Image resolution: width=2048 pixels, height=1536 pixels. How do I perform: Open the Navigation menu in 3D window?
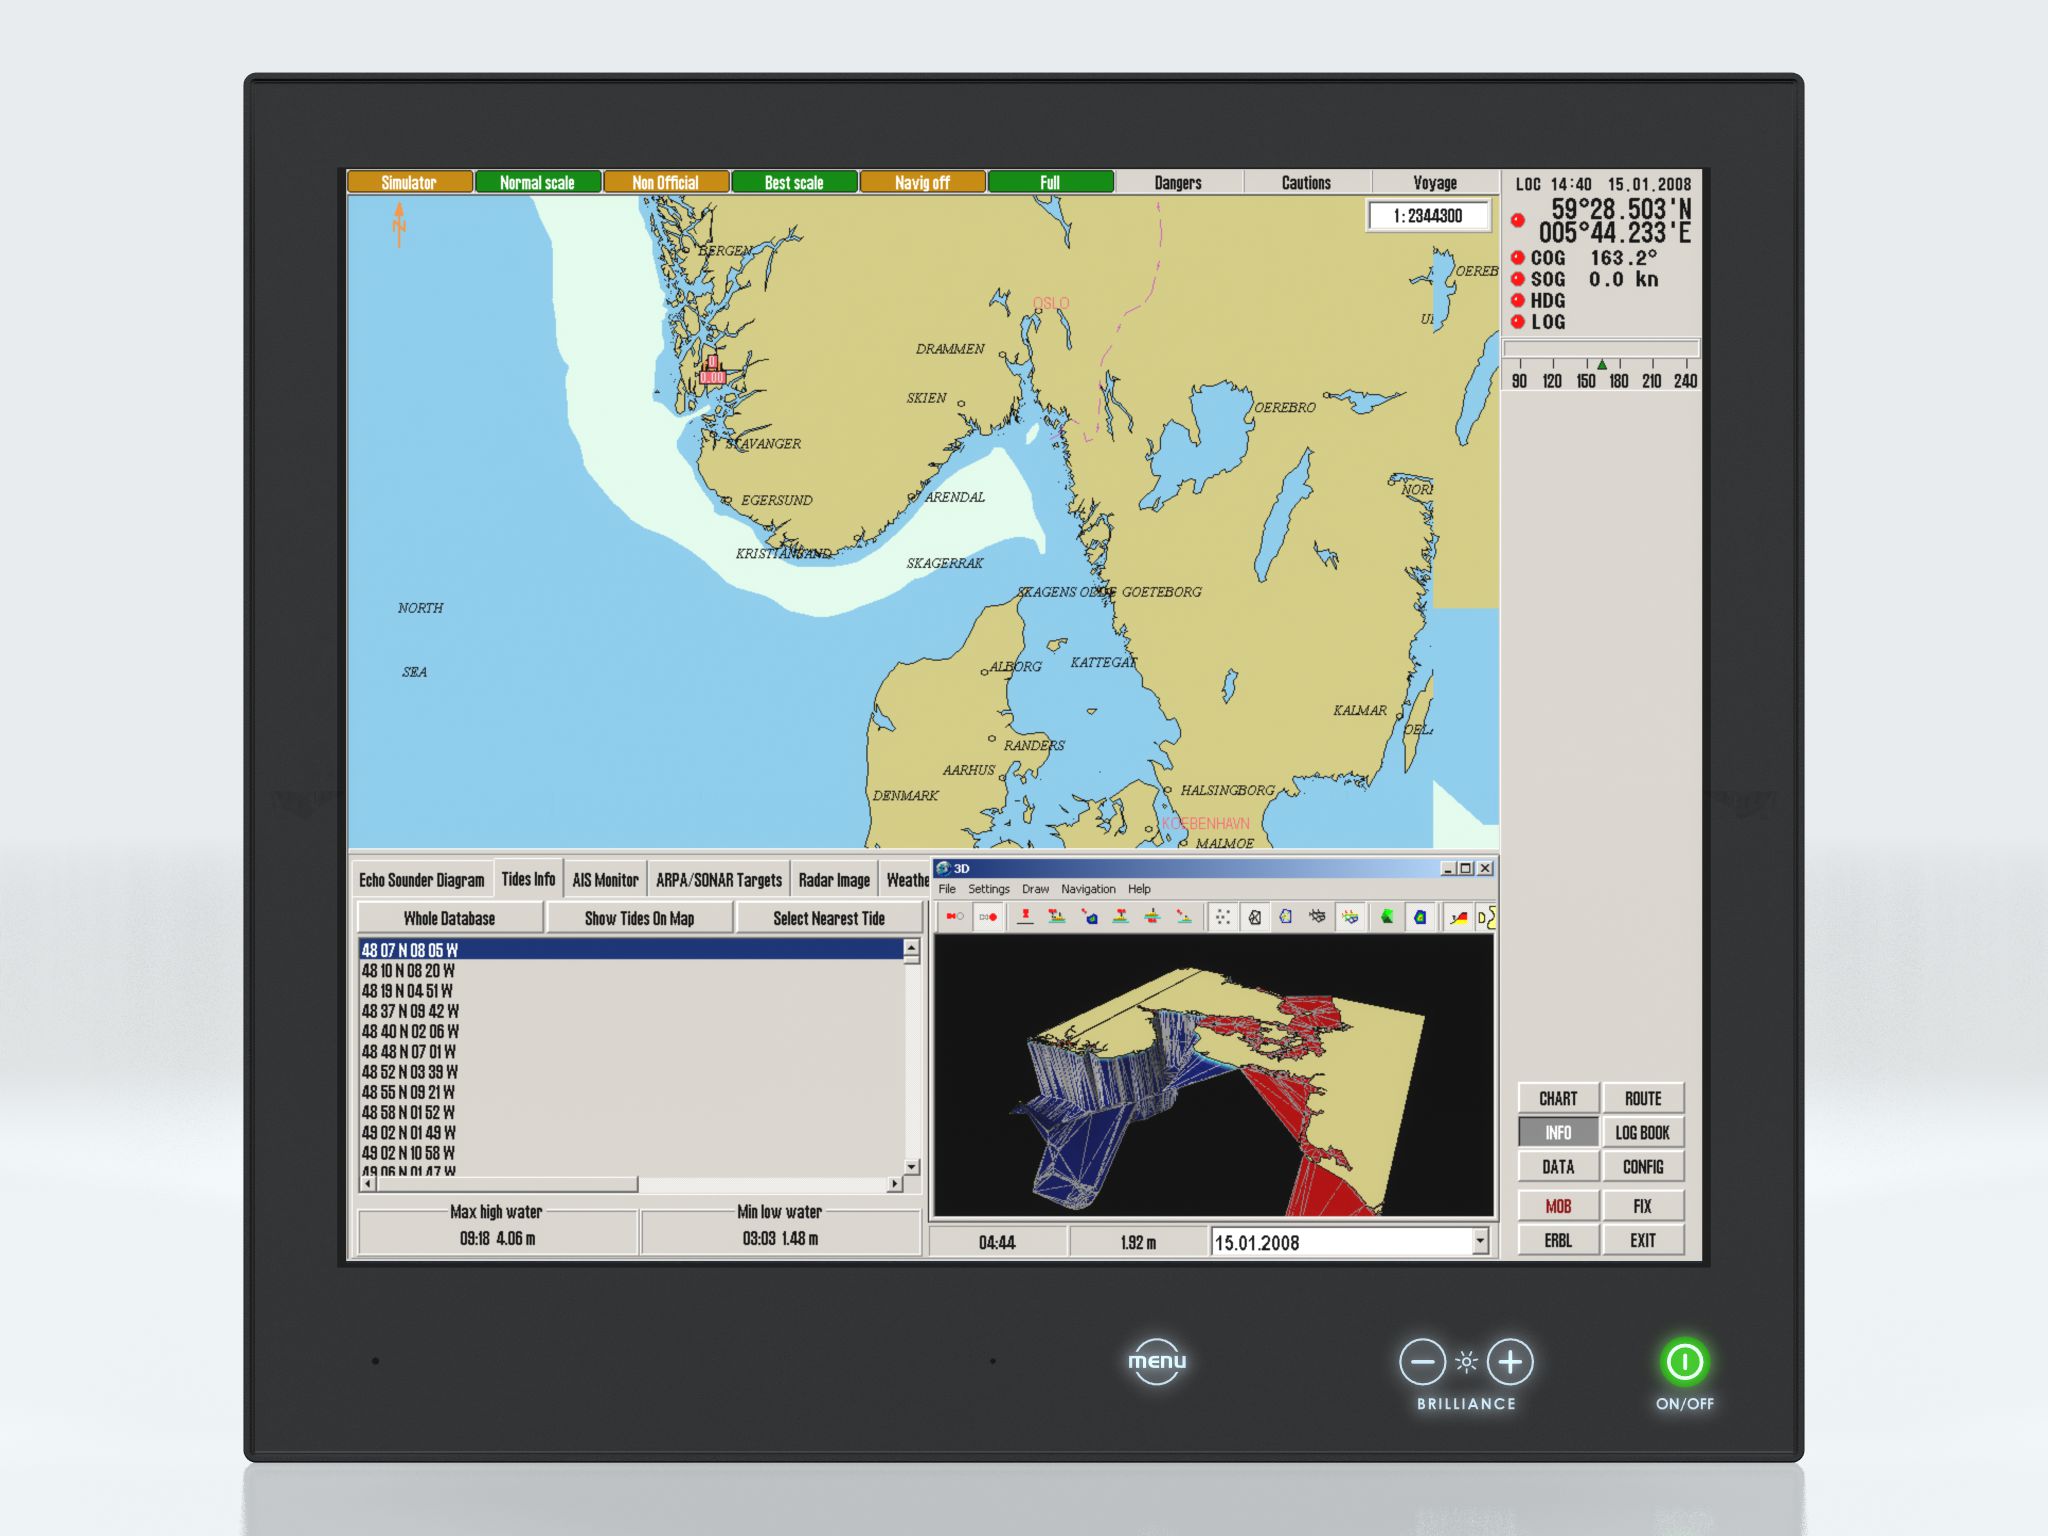click(1087, 889)
